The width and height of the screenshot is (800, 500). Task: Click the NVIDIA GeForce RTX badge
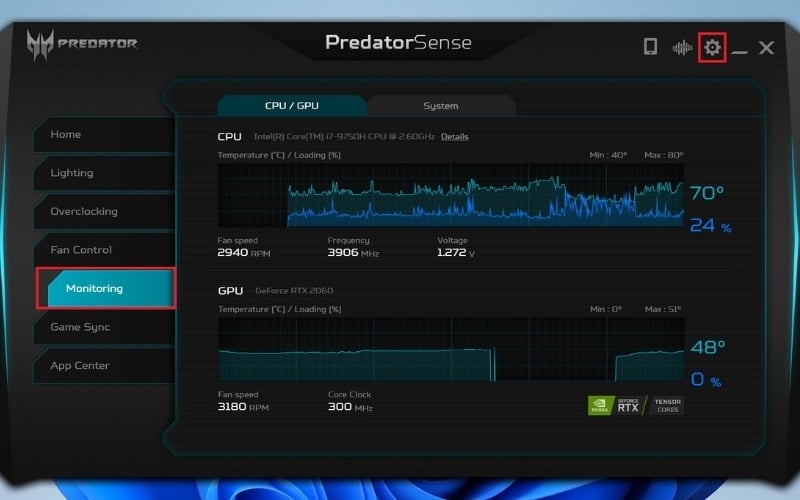[x=617, y=406]
